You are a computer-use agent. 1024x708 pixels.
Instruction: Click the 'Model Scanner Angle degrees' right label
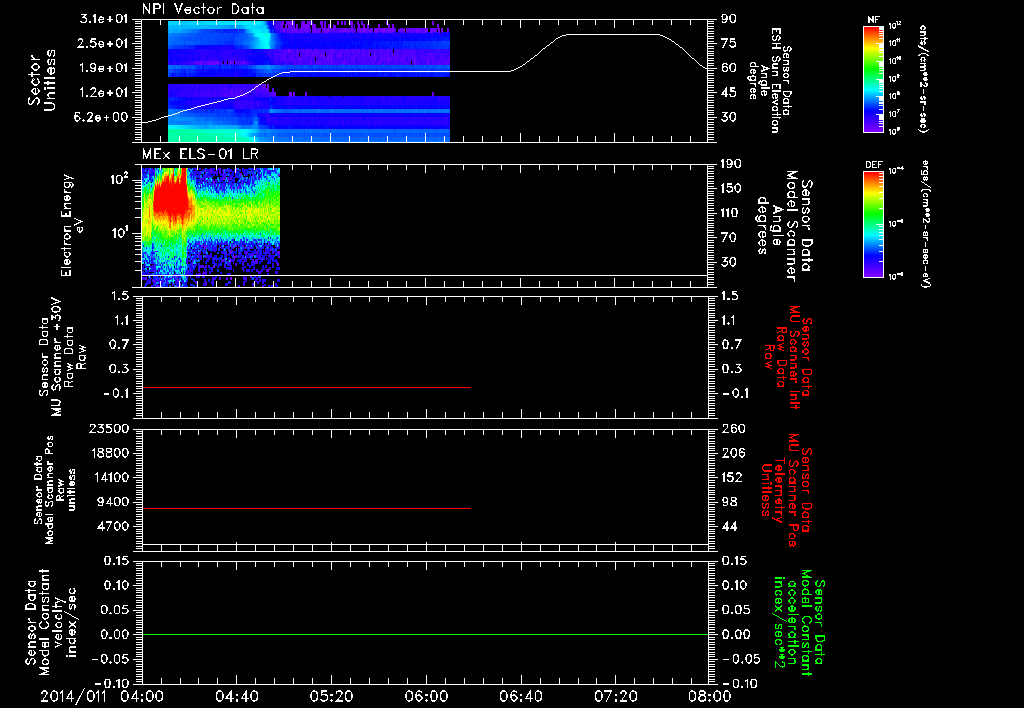(x=783, y=226)
